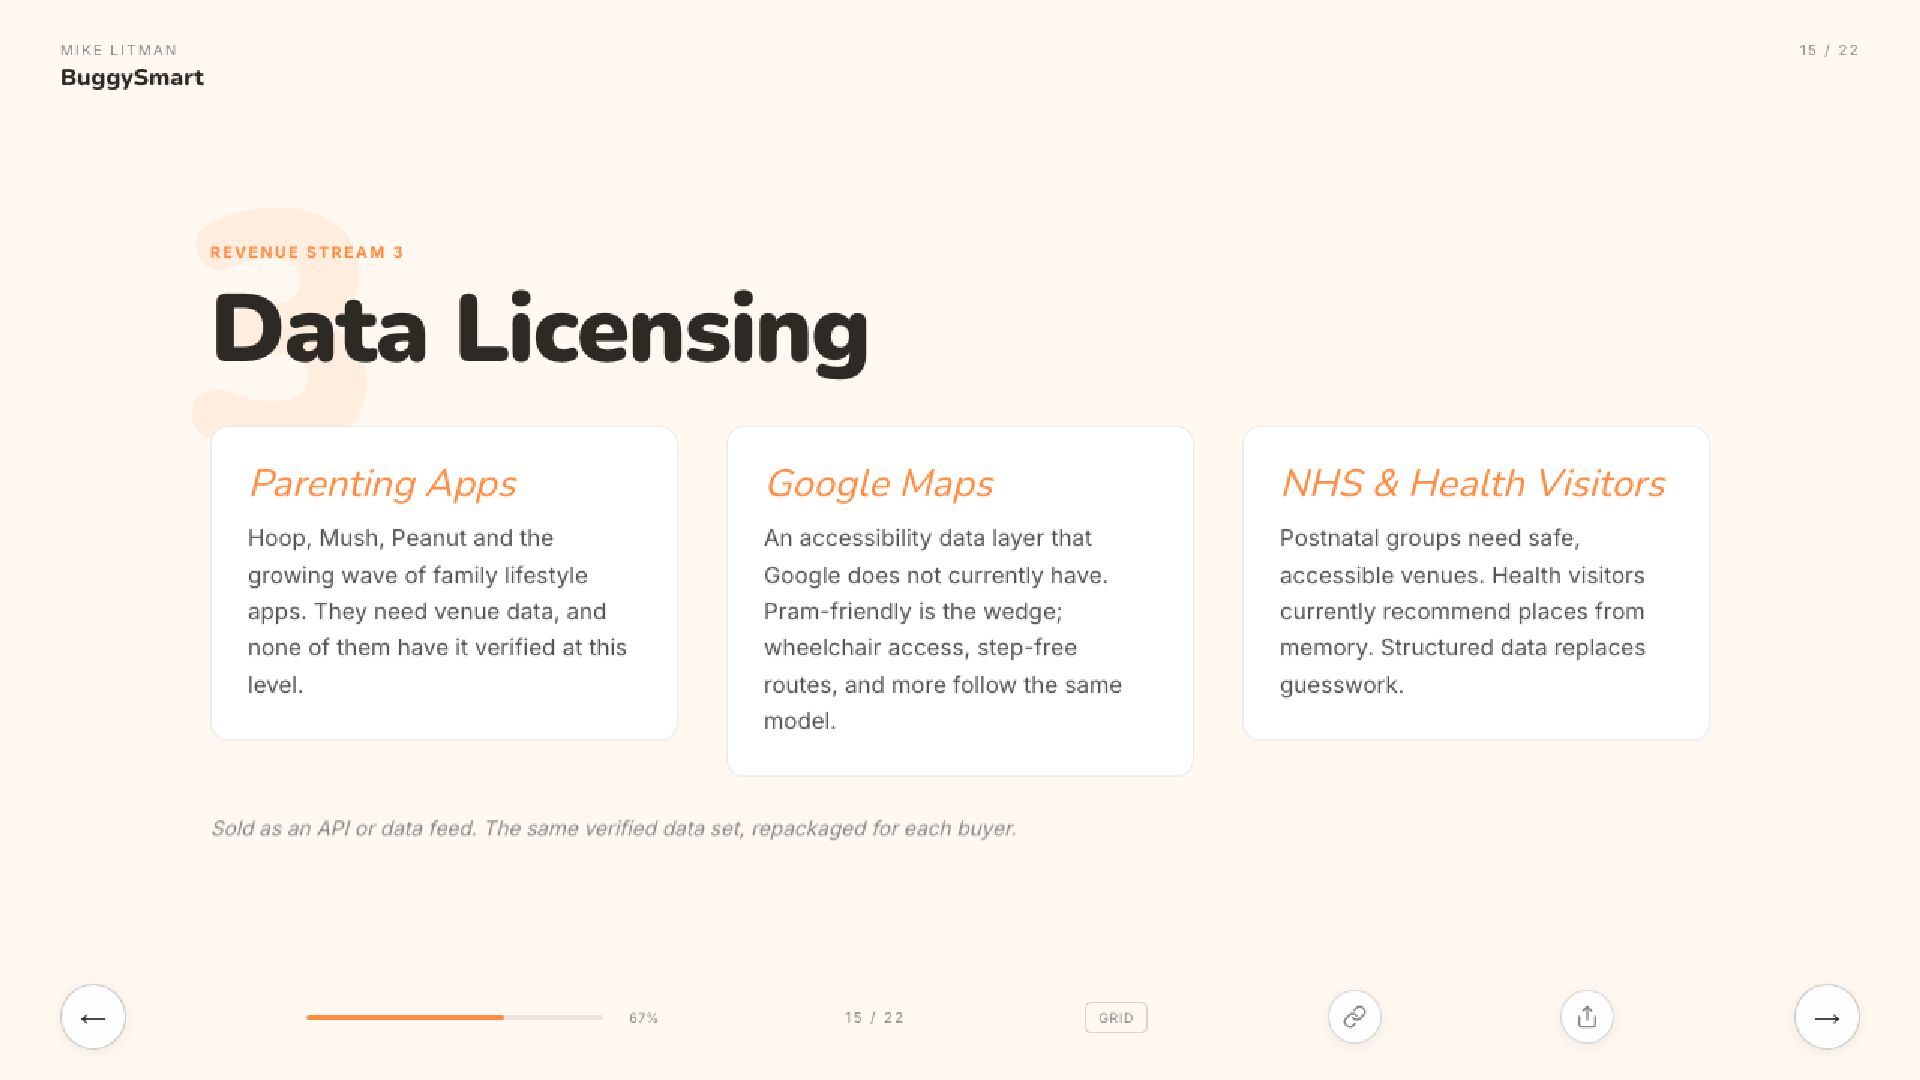The width and height of the screenshot is (1920, 1080).
Task: Select the NHS & Health Visitors heading
Action: [x=1472, y=483]
